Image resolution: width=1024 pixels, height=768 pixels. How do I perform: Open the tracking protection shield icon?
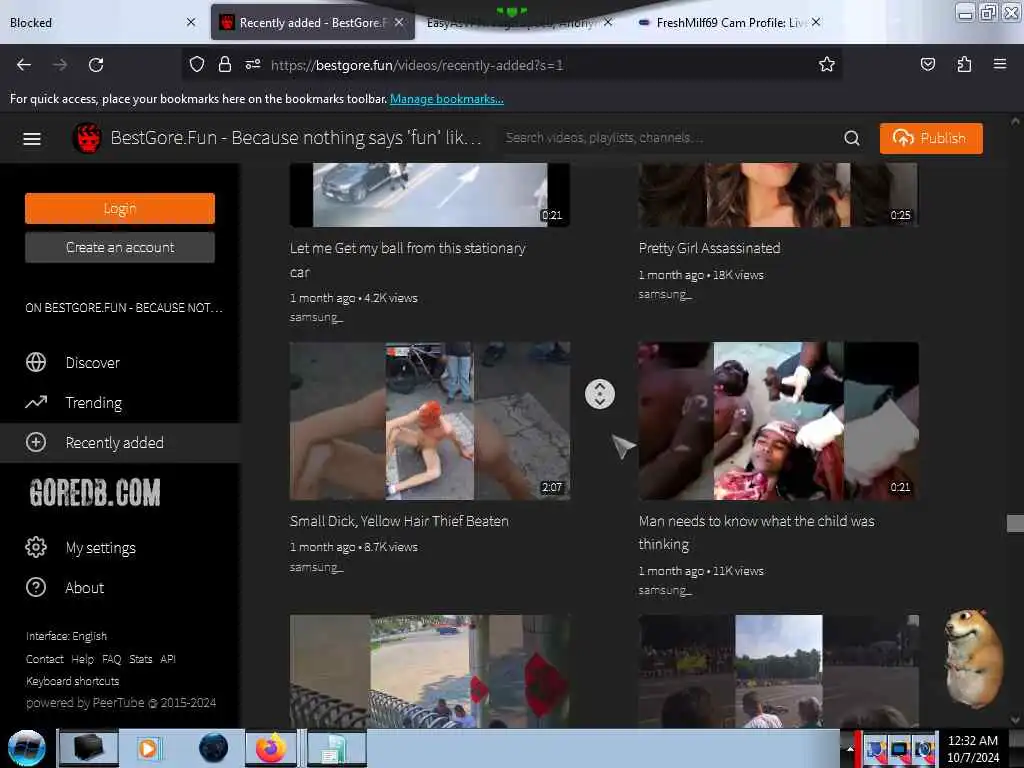(x=197, y=65)
